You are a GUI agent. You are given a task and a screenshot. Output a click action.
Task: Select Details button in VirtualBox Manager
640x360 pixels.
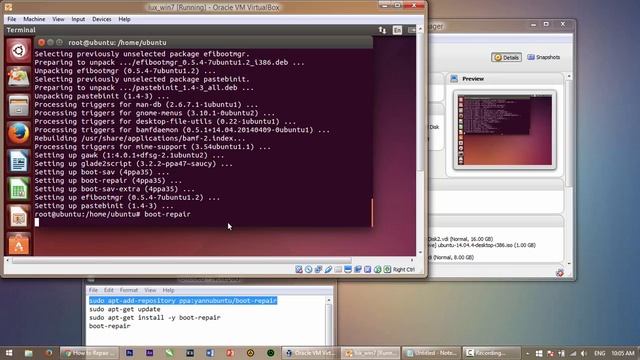pyautogui.click(x=506, y=58)
